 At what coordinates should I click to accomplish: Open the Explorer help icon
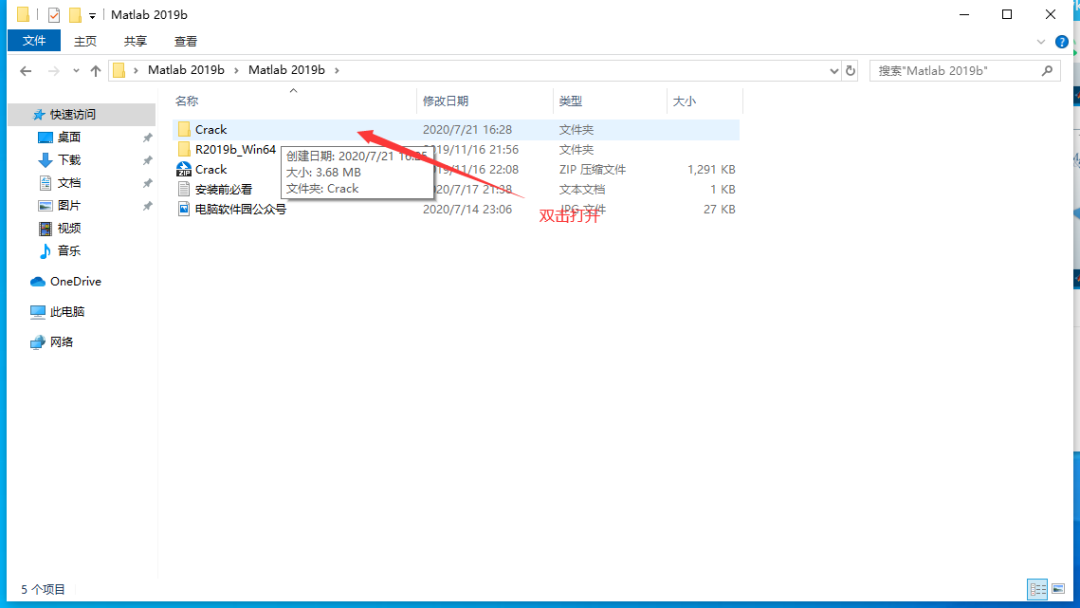(x=1061, y=42)
